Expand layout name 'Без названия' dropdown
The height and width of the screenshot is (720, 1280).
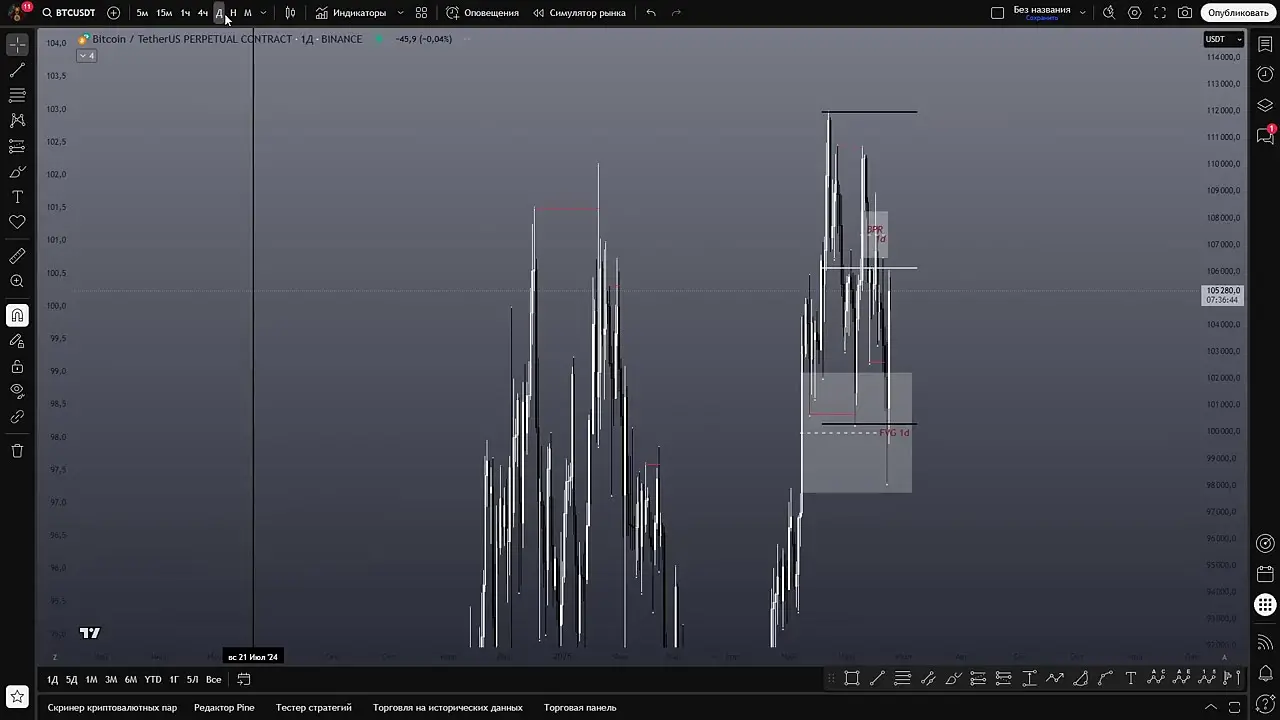click(1082, 13)
